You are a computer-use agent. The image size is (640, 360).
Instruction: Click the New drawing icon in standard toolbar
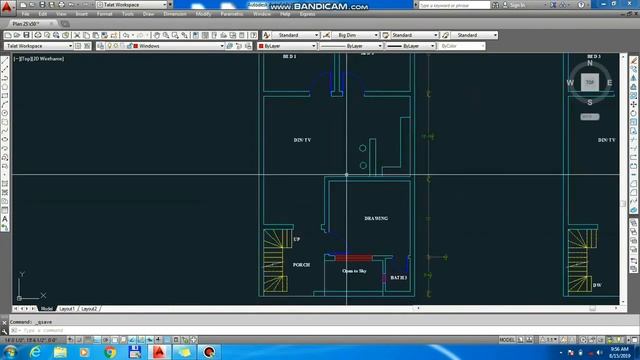coord(8,36)
